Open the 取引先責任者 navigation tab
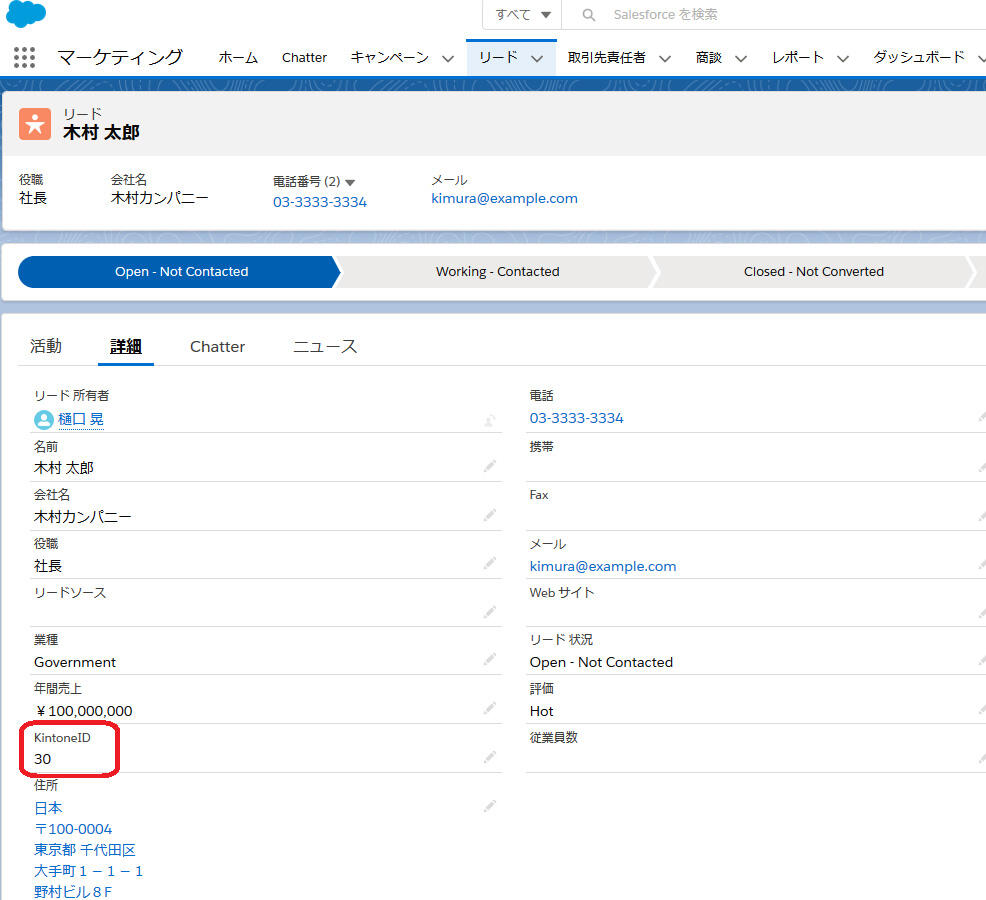The height and width of the screenshot is (900, 986). pos(606,57)
